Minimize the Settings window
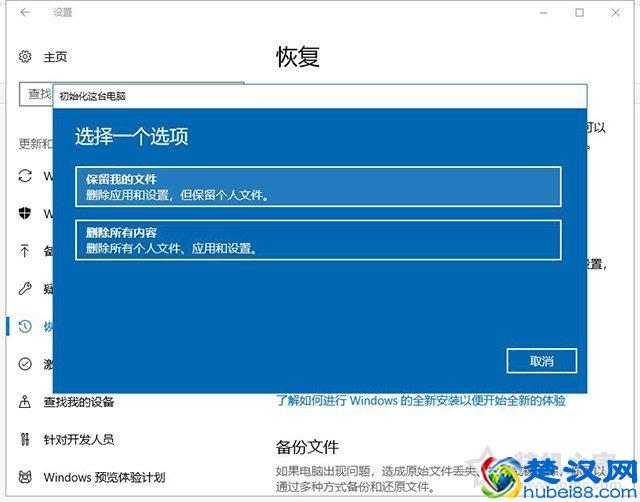The height and width of the screenshot is (502, 640). pos(543,13)
